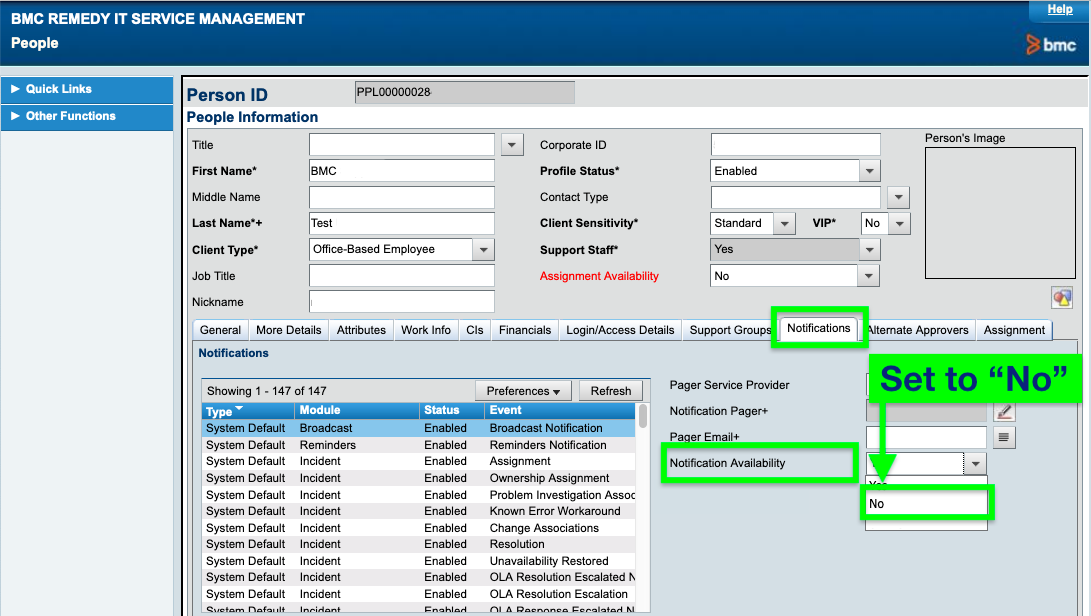1091x616 pixels.
Task: Select the Resolution event row
Action: pos(419,544)
